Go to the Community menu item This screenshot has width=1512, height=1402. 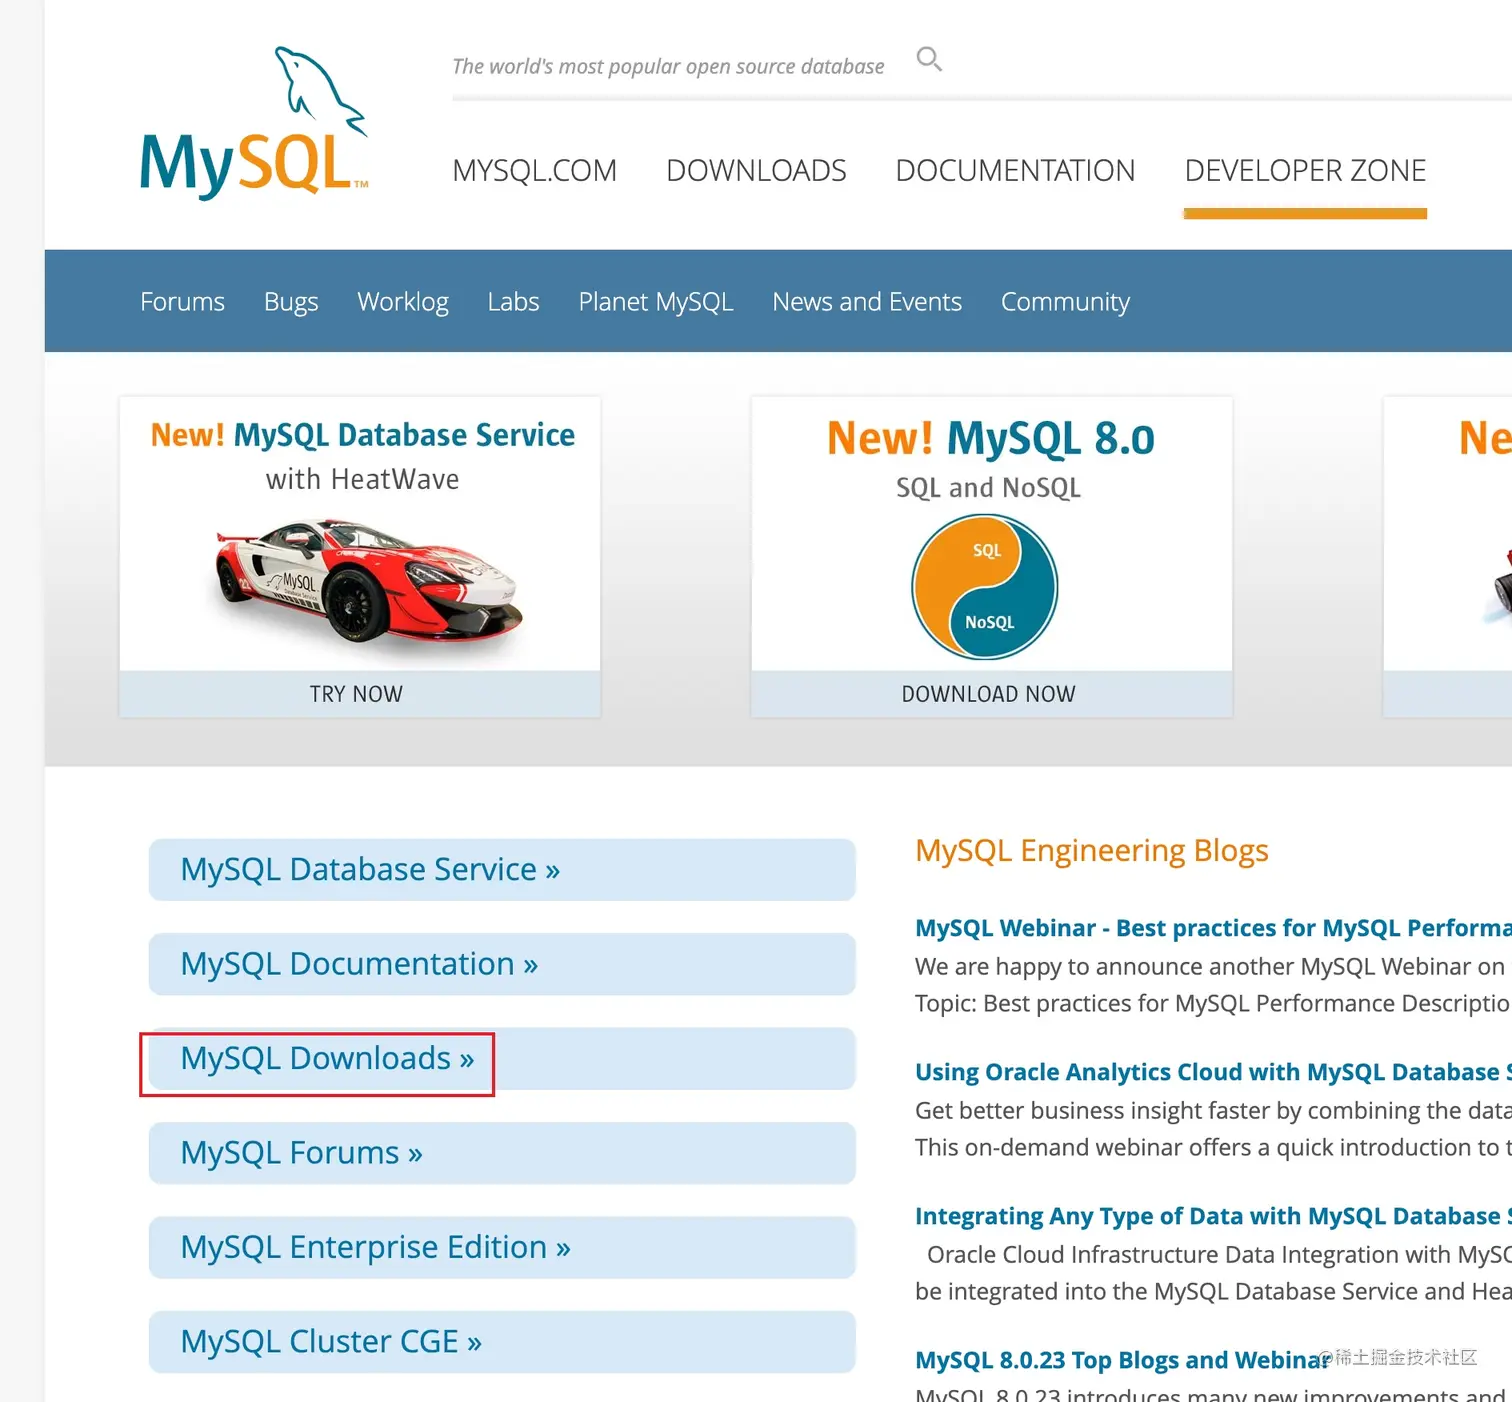1065,301
